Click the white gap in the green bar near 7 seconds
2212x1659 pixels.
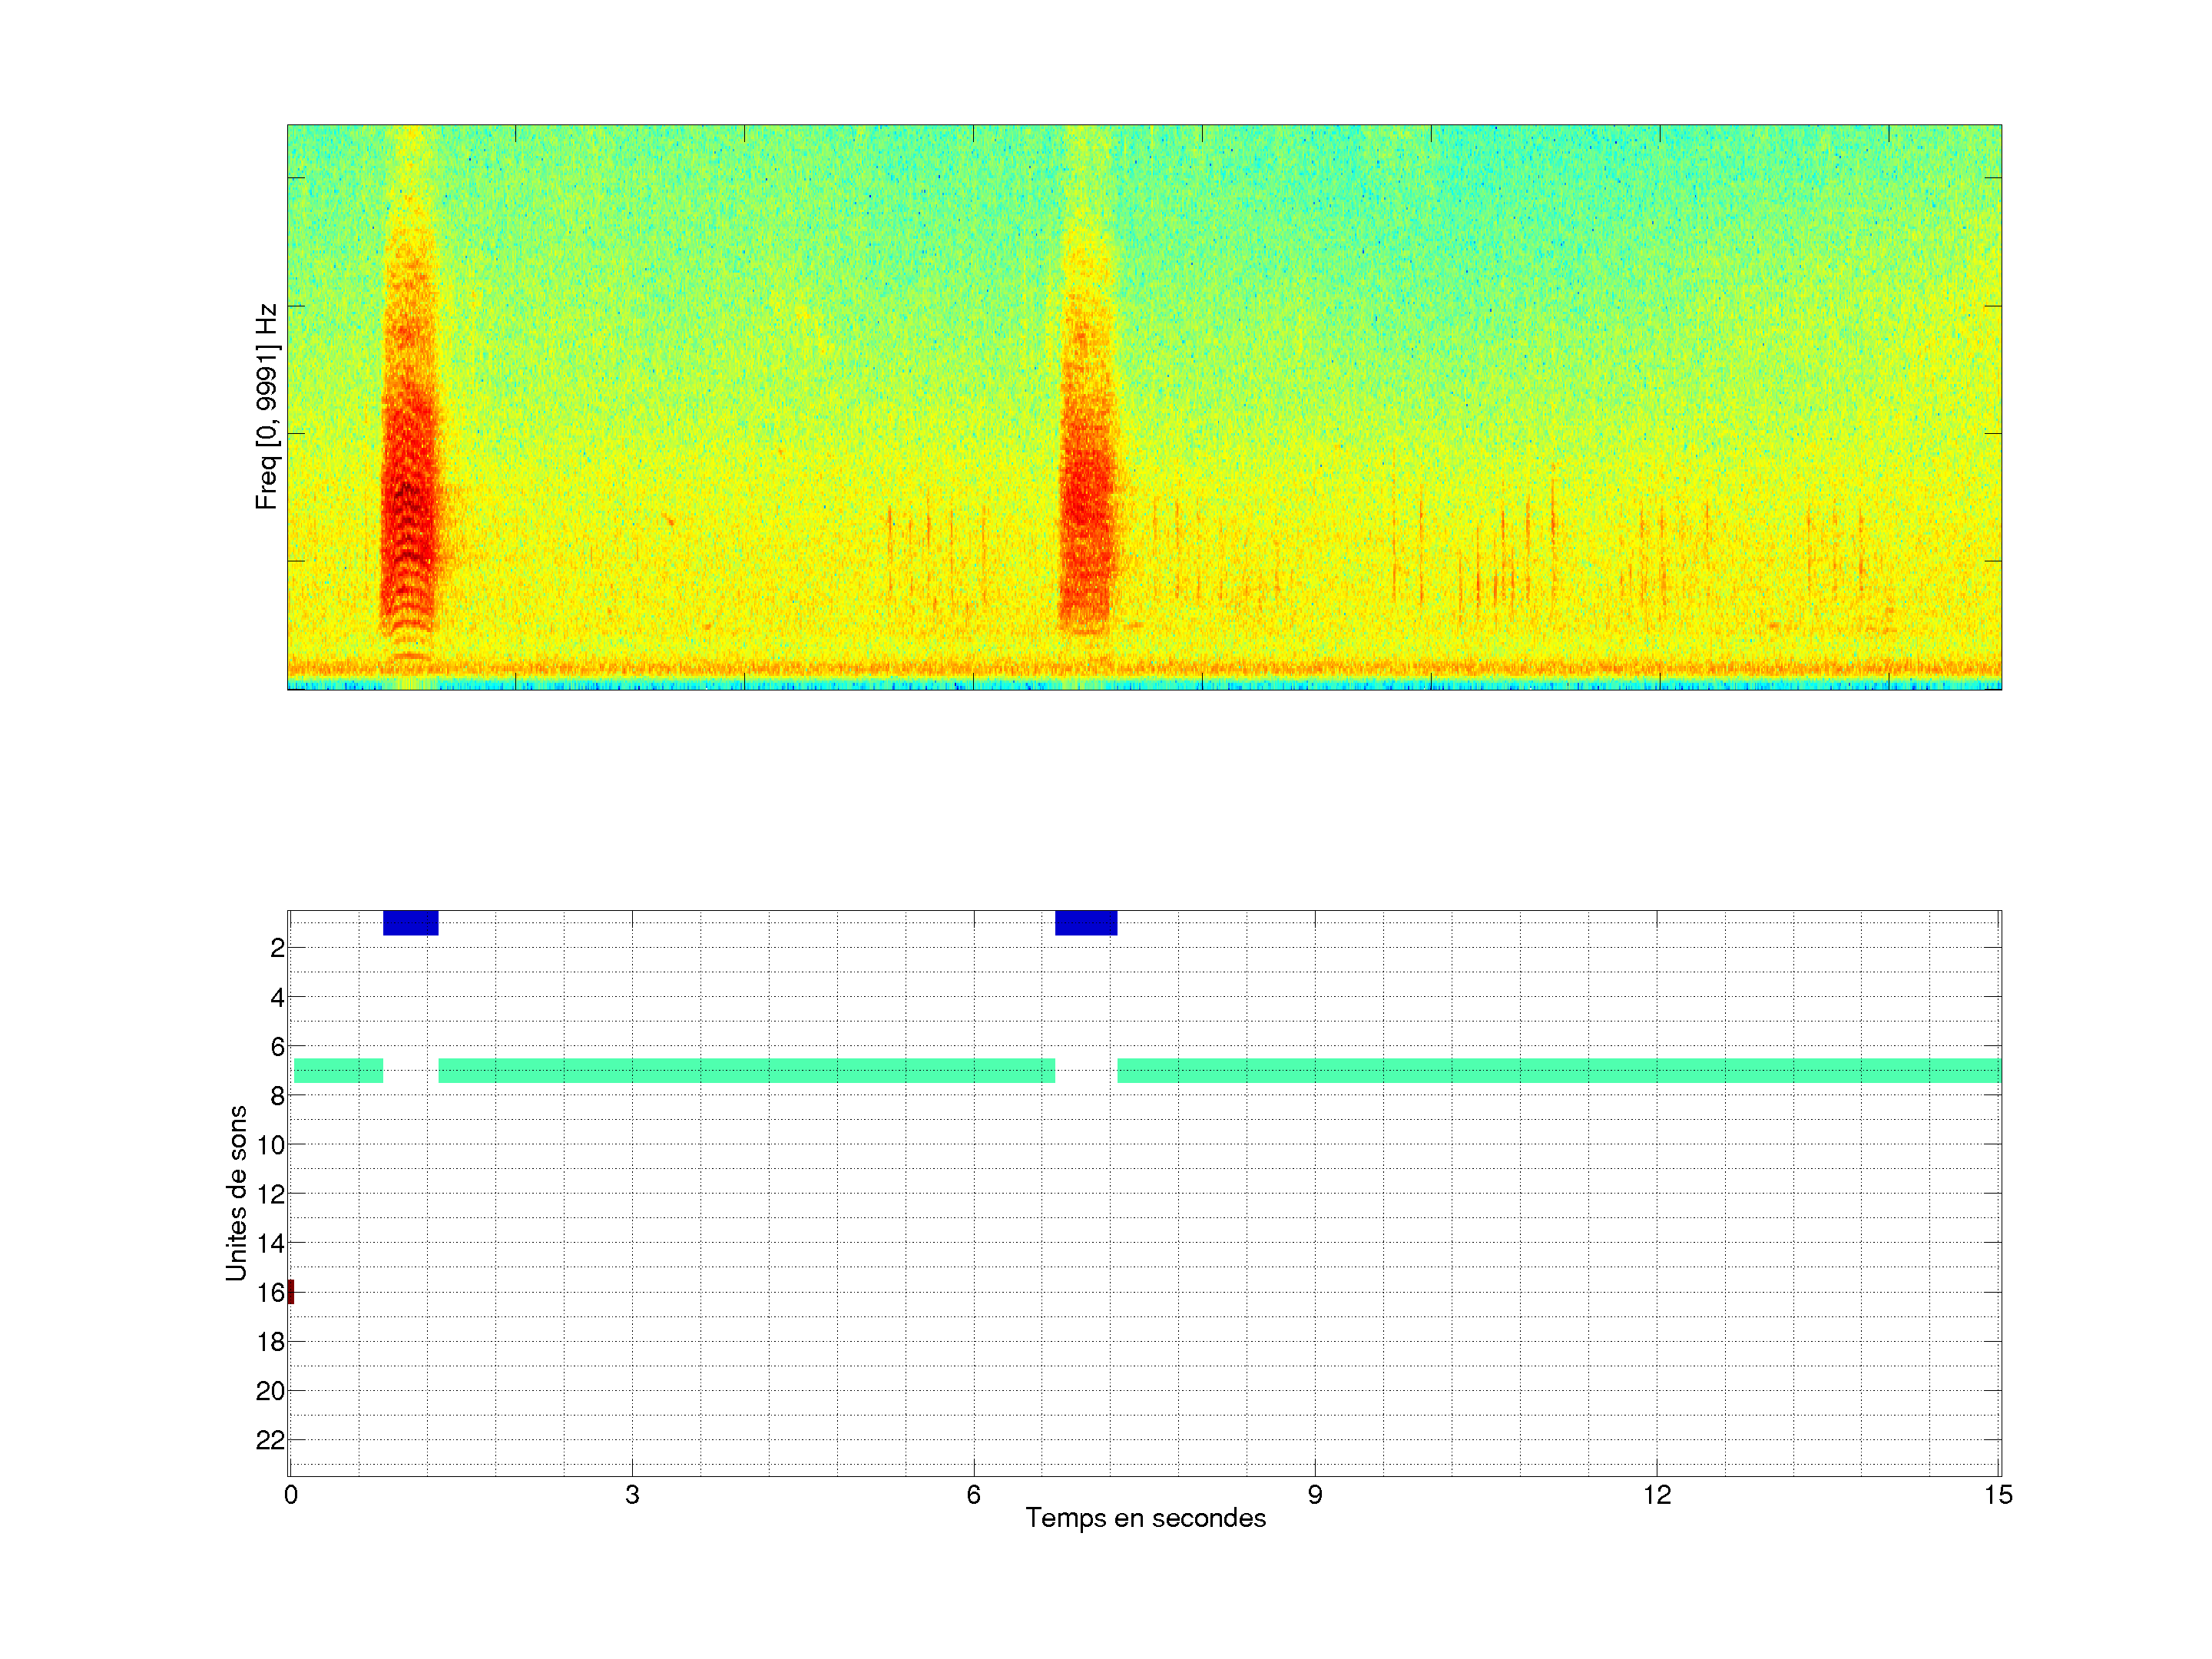pos(1086,1070)
